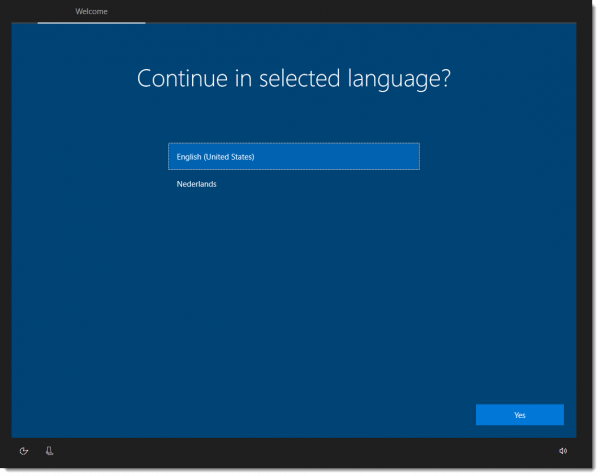Viewport: 600px width, 476px height.
Task: Open the Welcome tab
Action: coord(91,12)
